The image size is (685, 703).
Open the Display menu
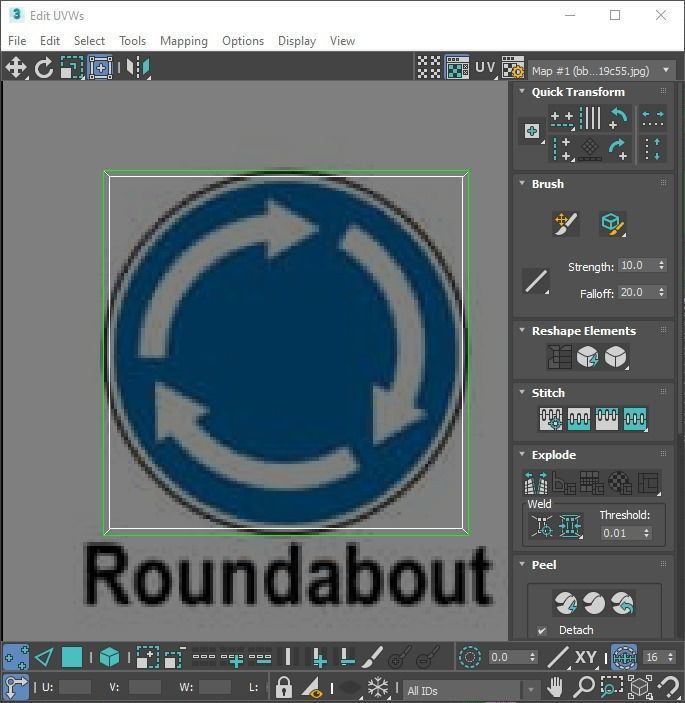297,41
